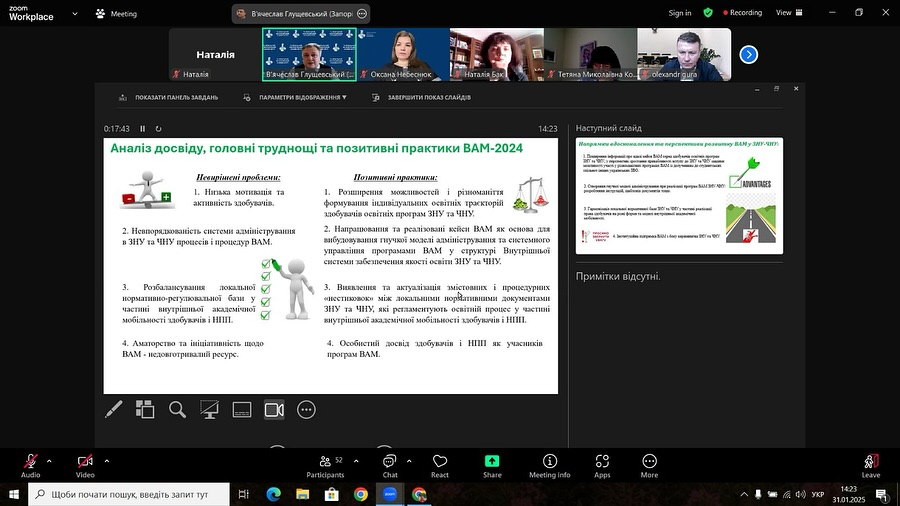
Task: Black out slideshow screen icon
Action: point(210,410)
